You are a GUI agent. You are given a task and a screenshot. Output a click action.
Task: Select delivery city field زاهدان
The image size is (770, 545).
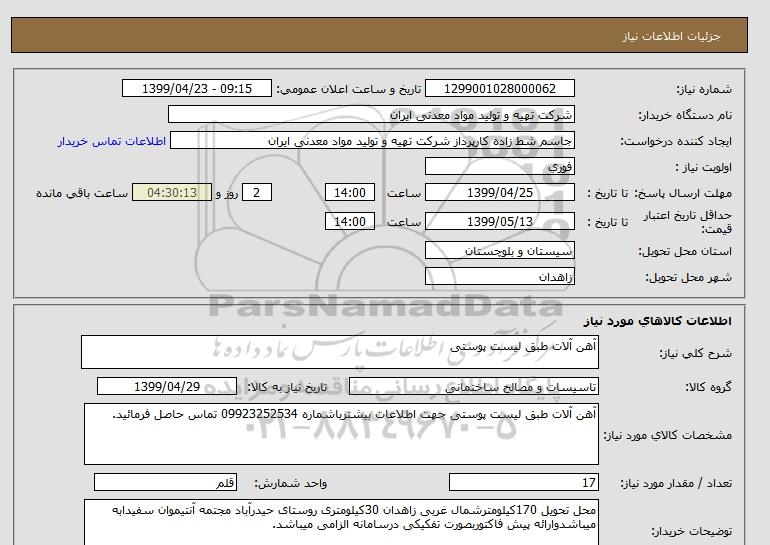click(499, 276)
